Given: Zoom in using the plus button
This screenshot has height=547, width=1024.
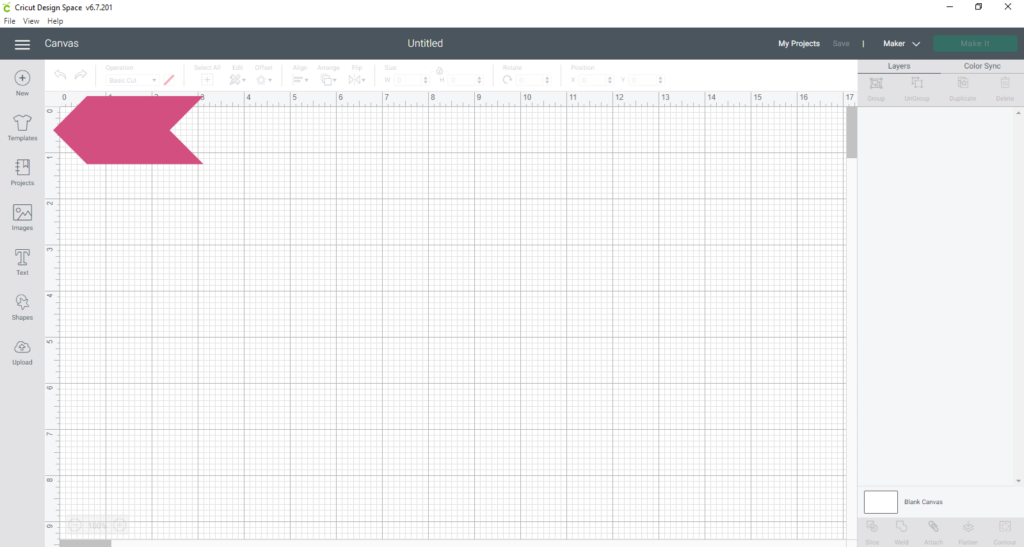Looking at the screenshot, I should [x=120, y=525].
